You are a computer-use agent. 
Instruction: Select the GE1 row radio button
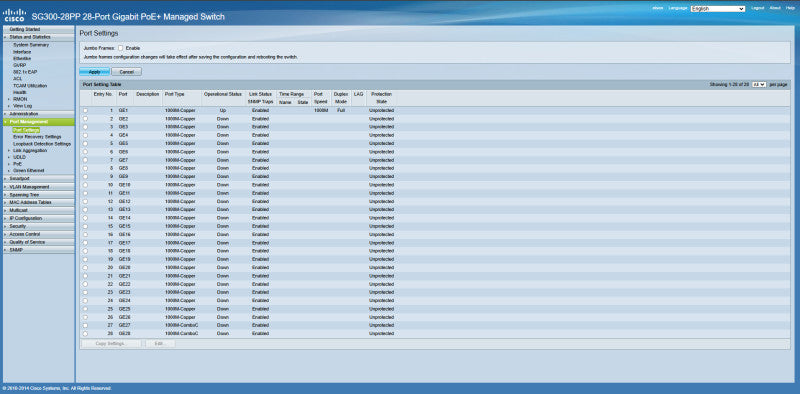[85, 110]
